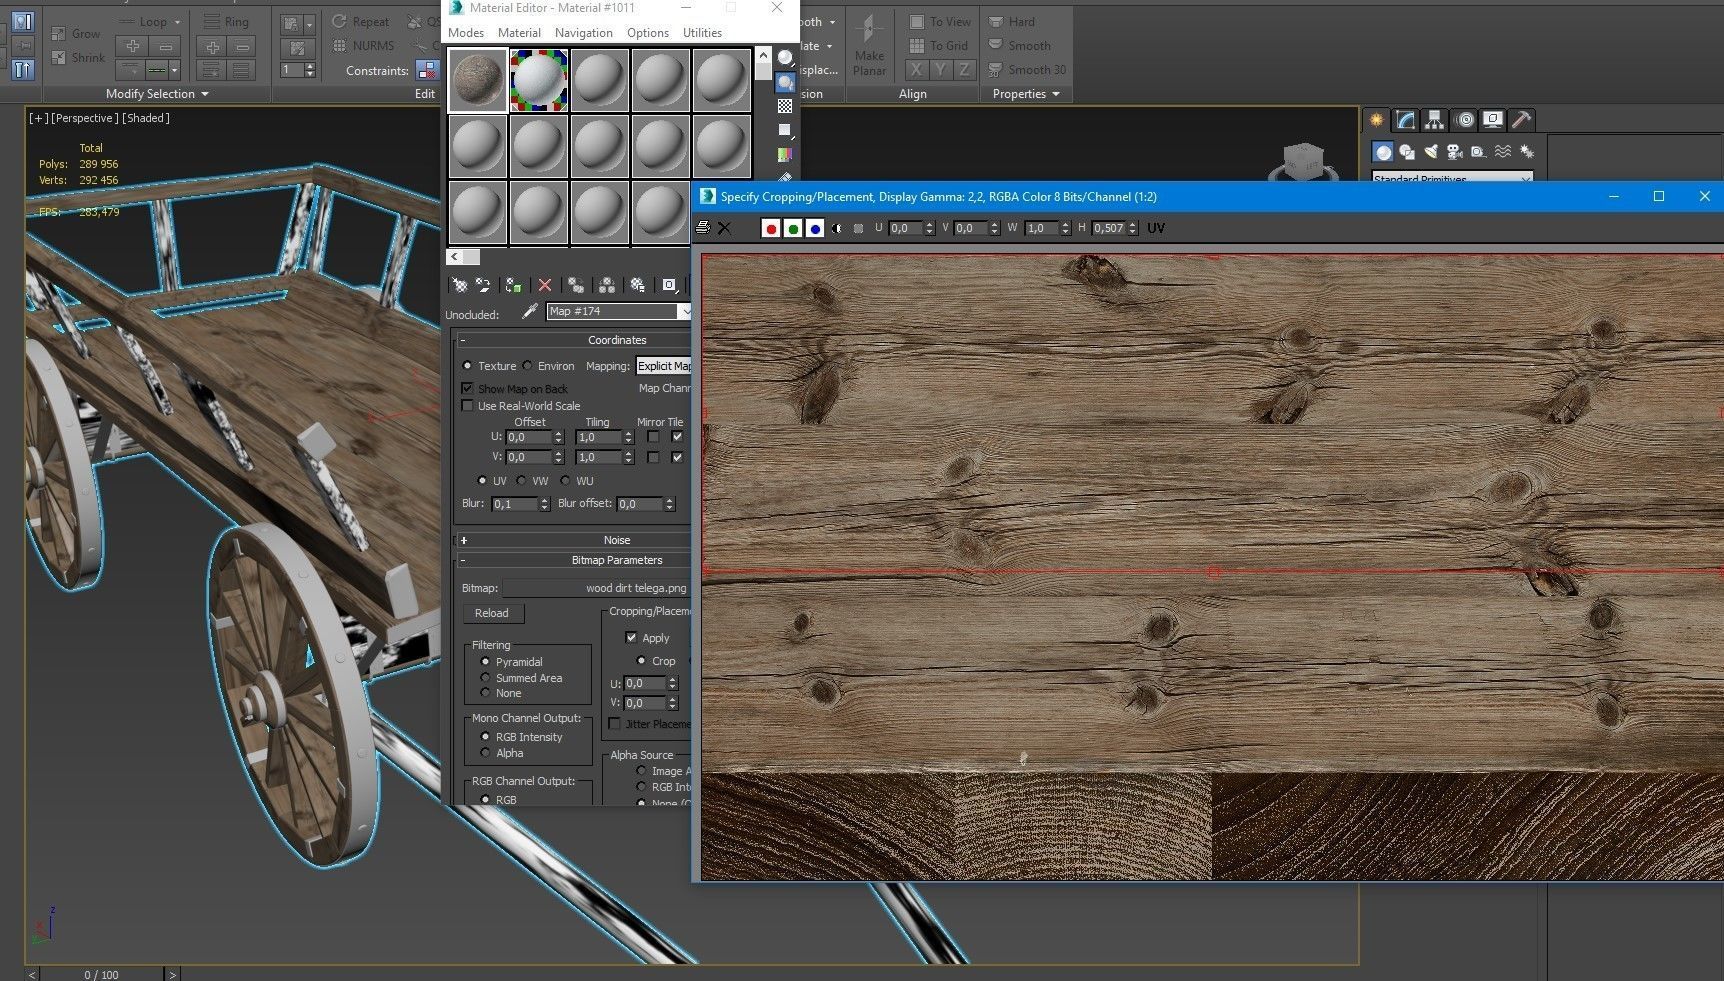Toggle the checkered Background icon

click(786, 106)
